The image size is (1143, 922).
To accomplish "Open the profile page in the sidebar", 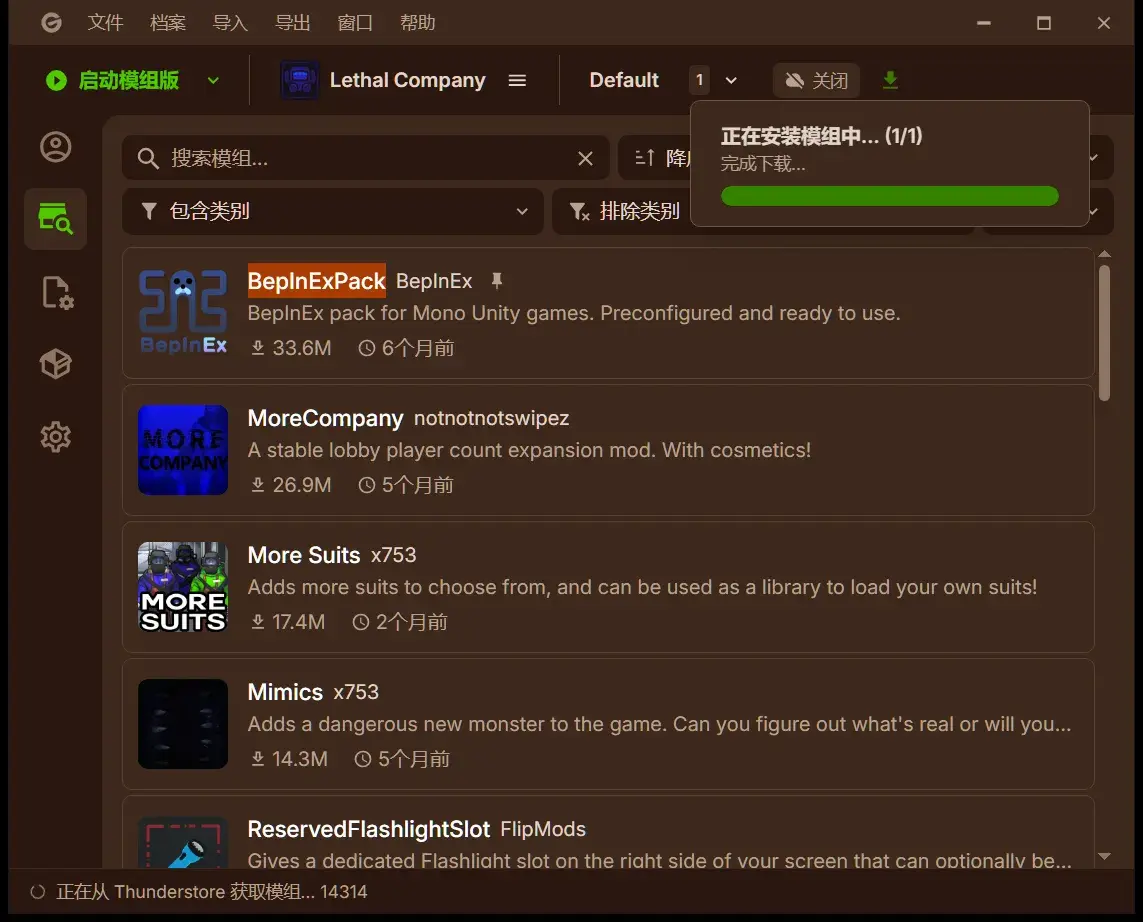I will (x=55, y=146).
